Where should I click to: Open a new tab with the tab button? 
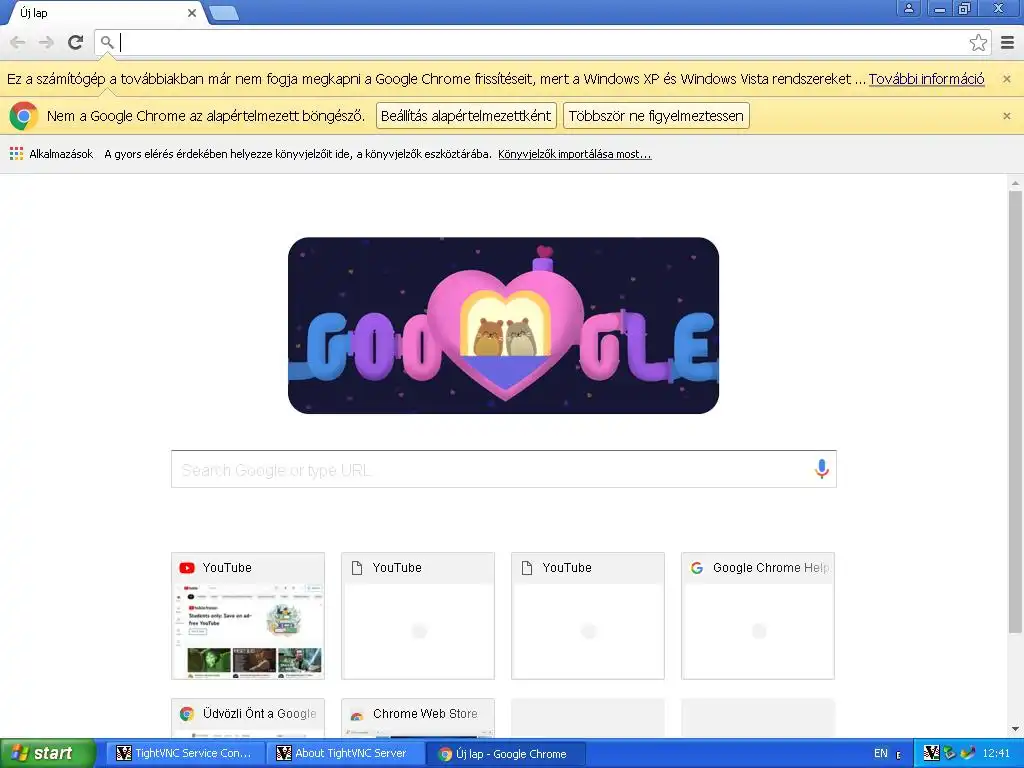coord(224,13)
